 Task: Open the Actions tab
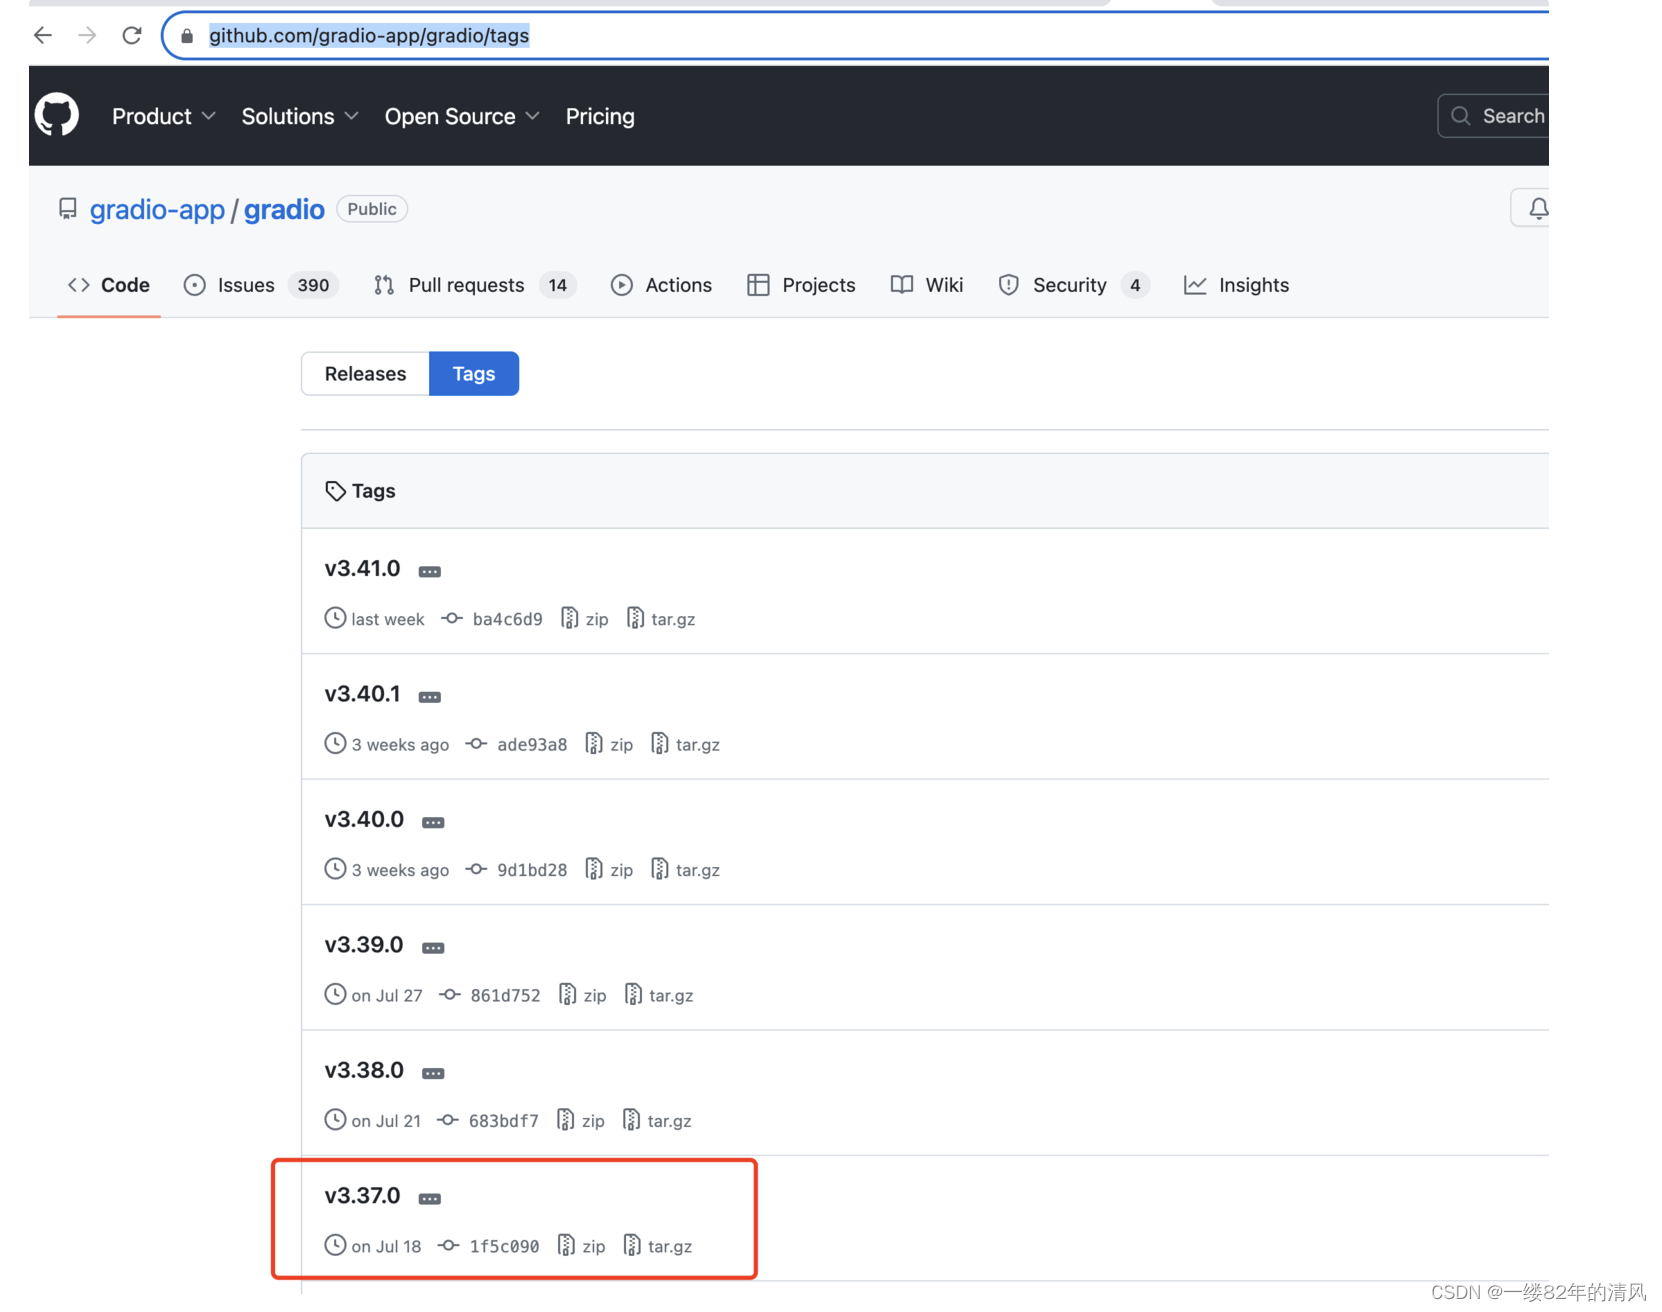661,285
